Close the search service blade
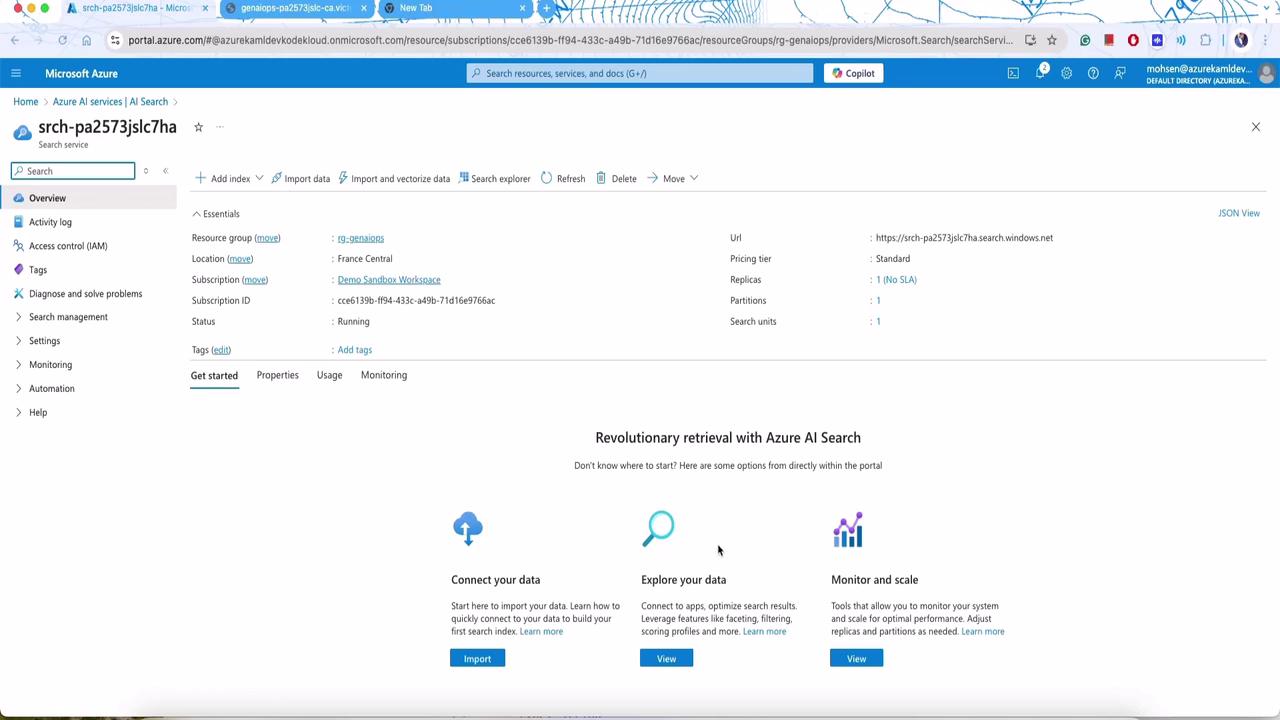Image resolution: width=1280 pixels, height=720 pixels. (x=1256, y=127)
